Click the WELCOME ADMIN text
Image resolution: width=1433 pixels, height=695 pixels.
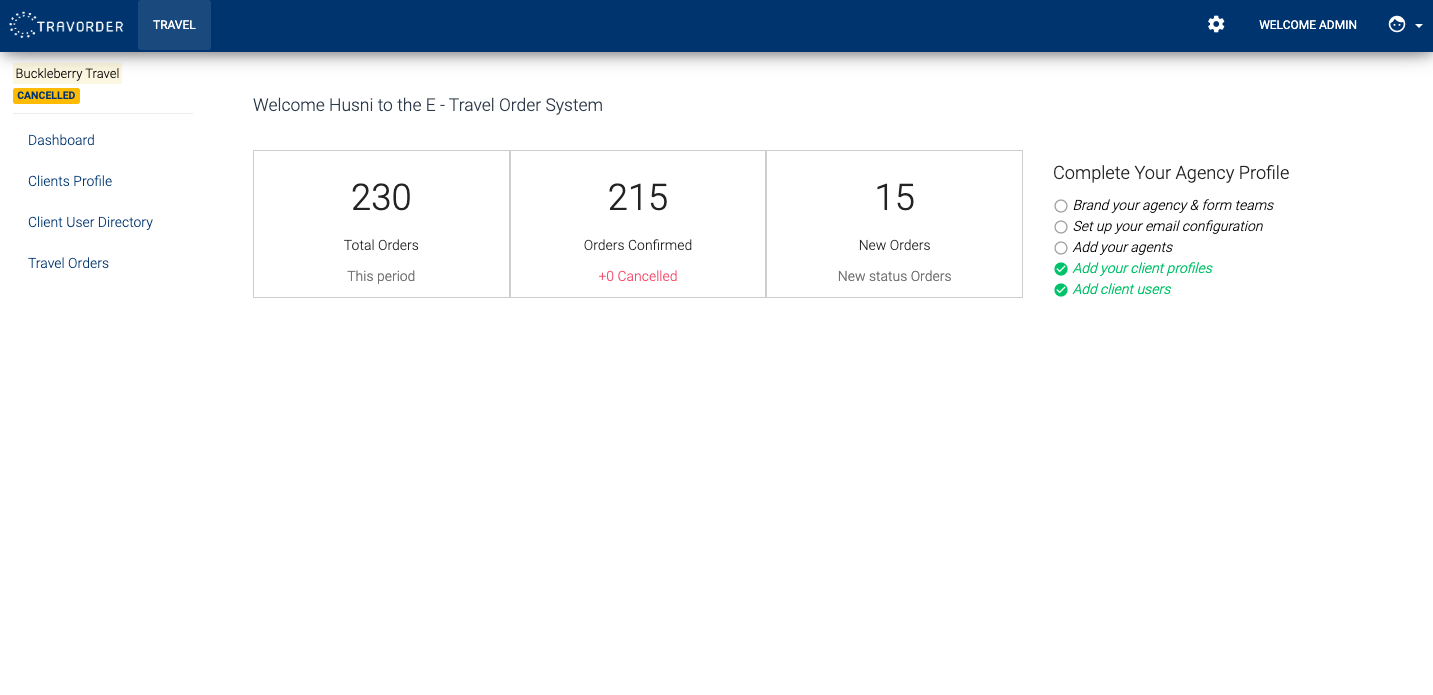click(1307, 25)
